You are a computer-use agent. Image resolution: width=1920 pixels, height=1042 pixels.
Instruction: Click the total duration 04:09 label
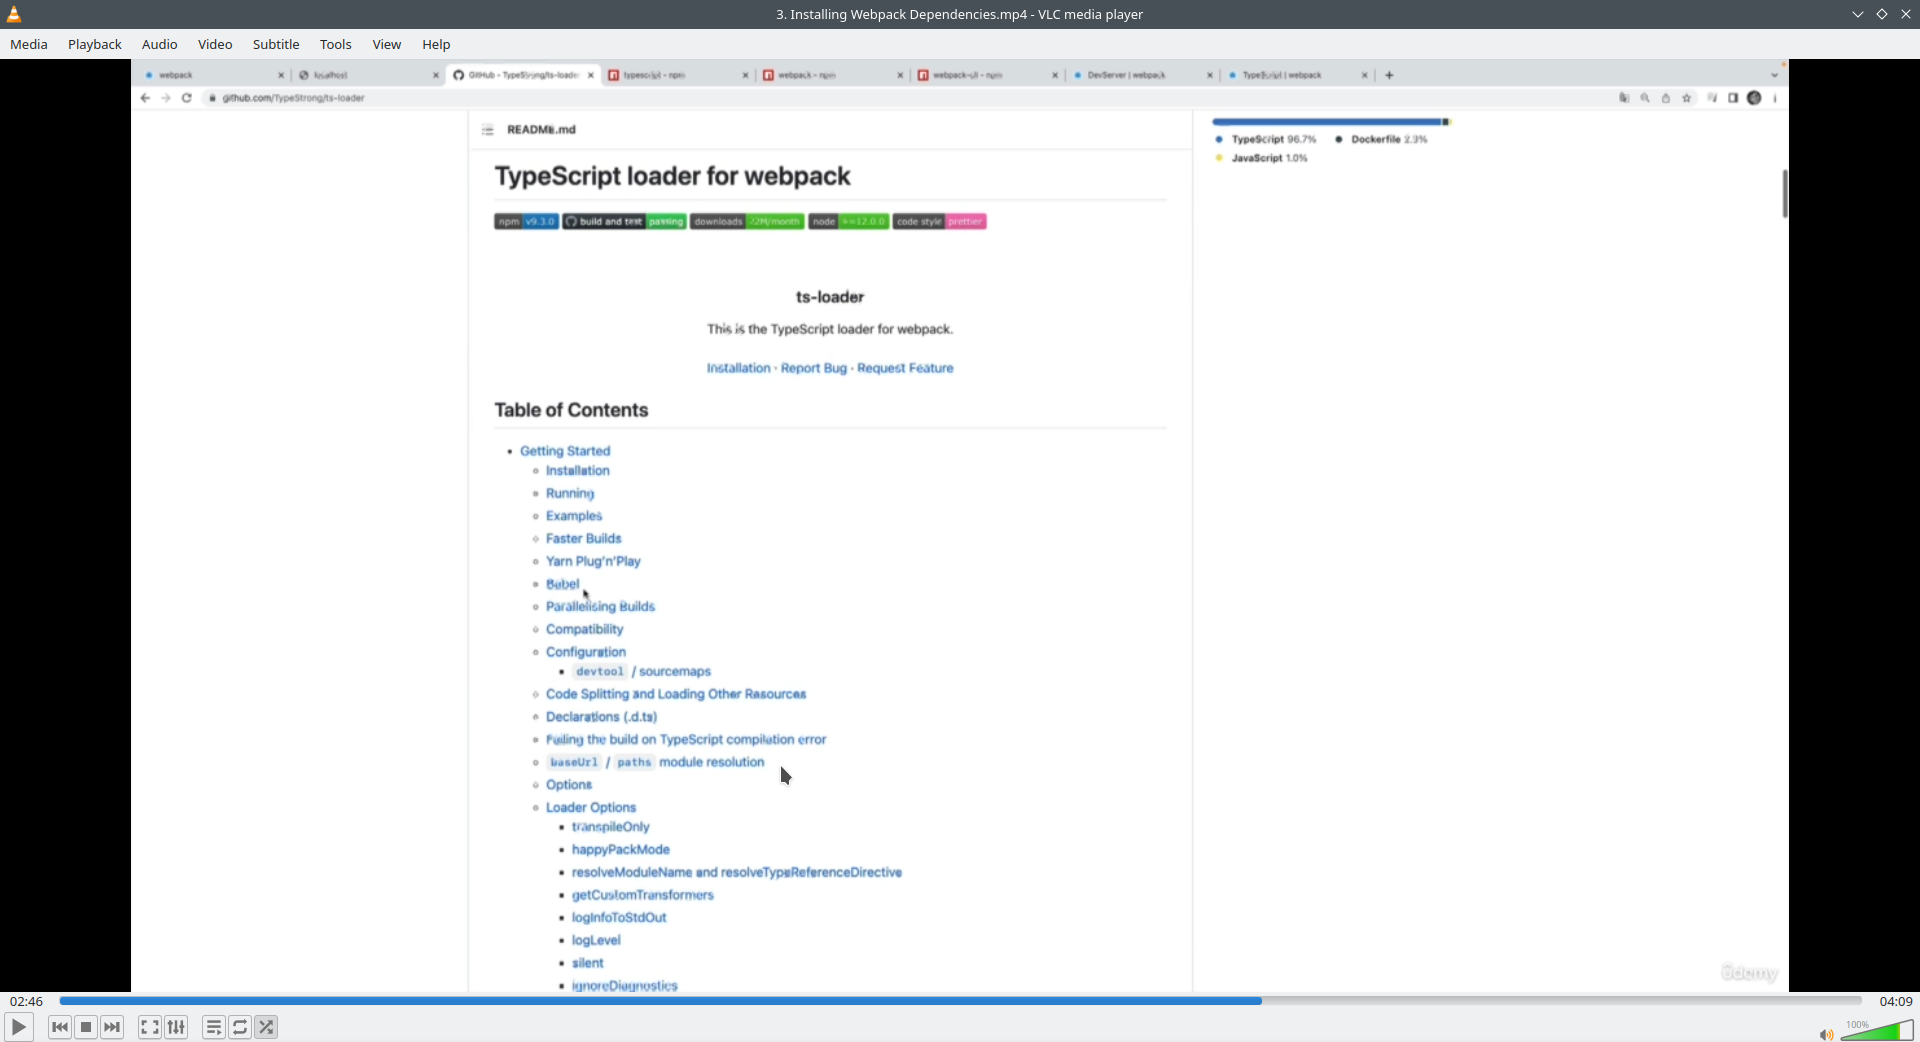point(1896,1001)
